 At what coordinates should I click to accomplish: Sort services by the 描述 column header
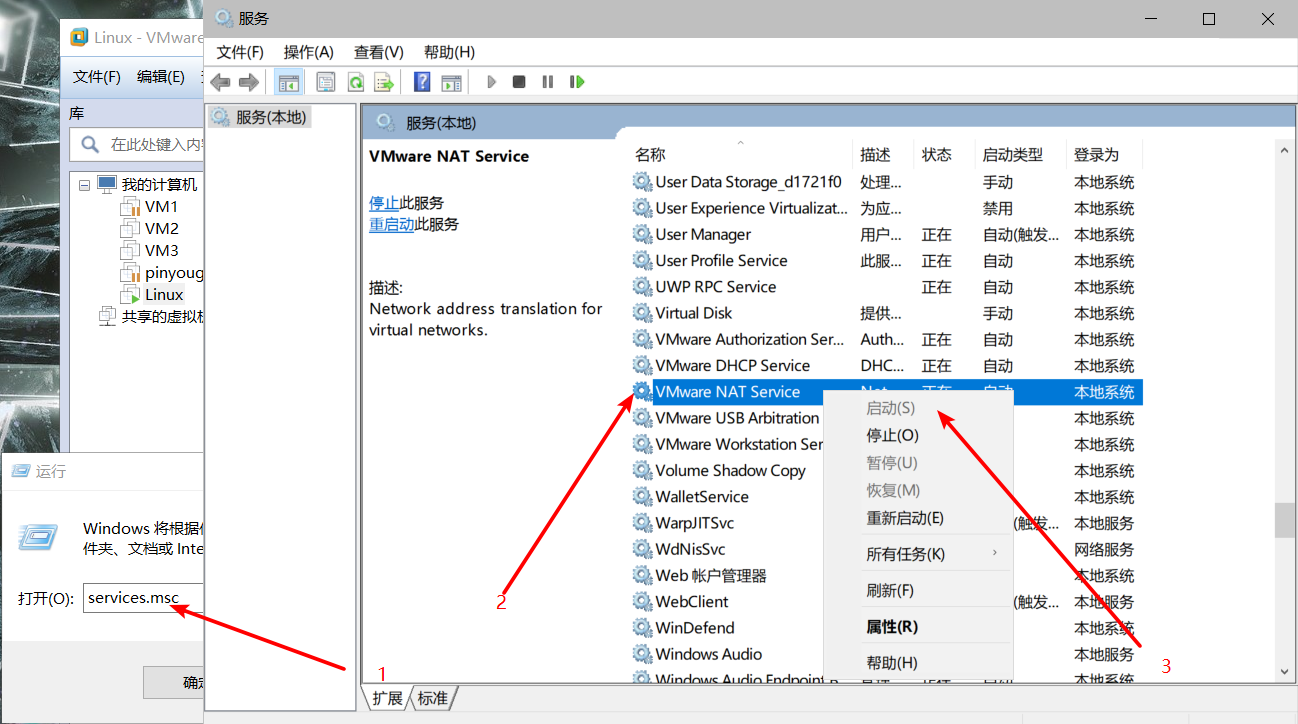click(x=885, y=155)
